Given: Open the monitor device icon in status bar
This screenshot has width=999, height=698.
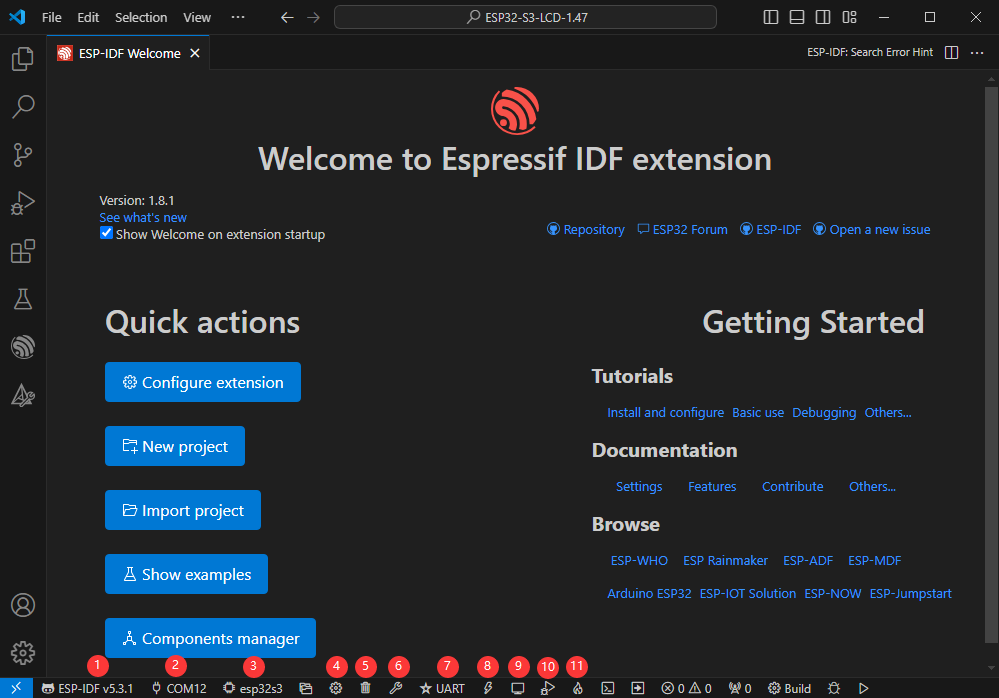Looking at the screenshot, I should (518, 688).
